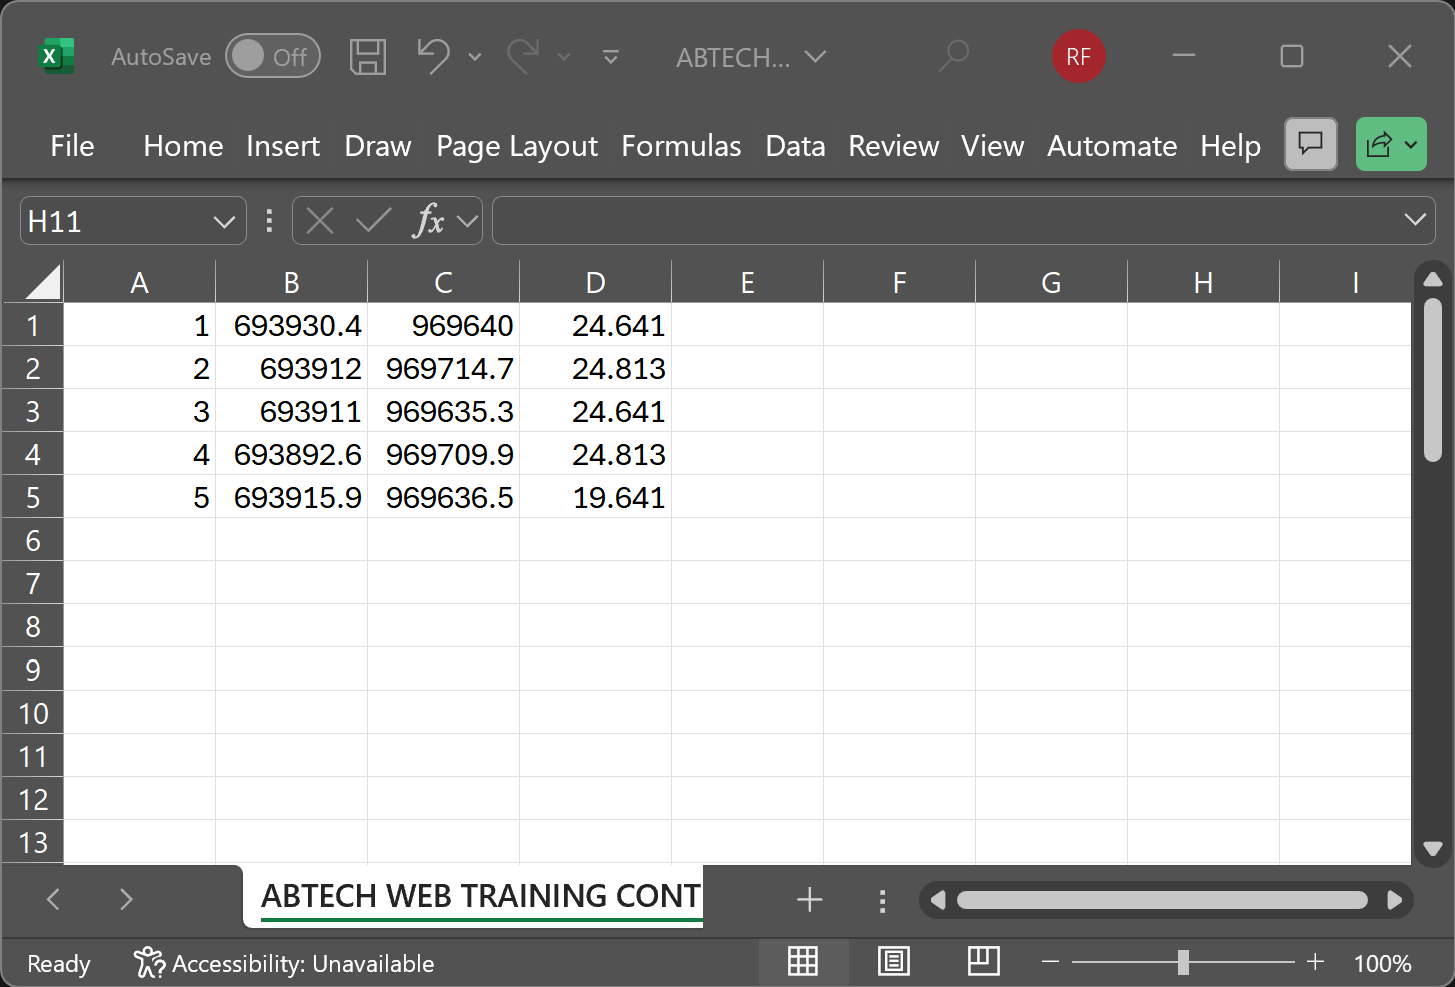This screenshot has width=1455, height=987.
Task: Open the Search magnifier icon
Action: [954, 57]
